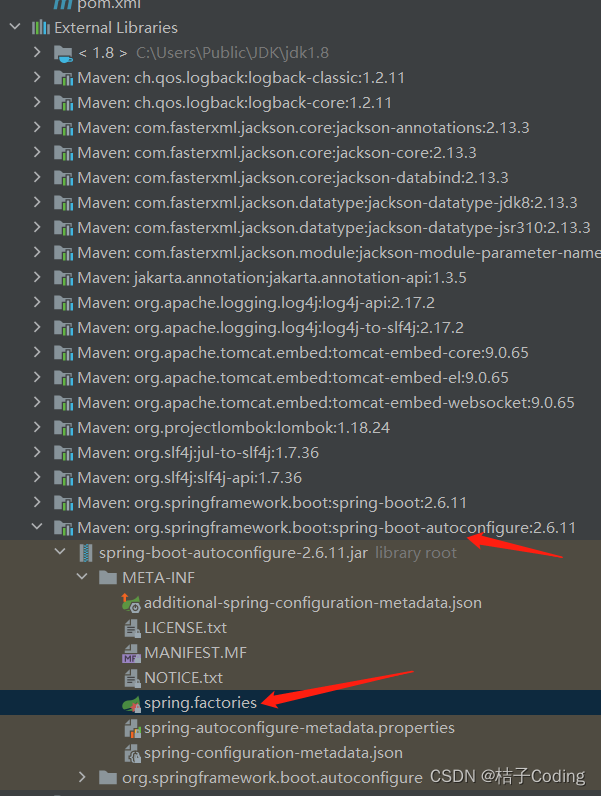Click the LICENSE.txt file icon

pyautogui.click(x=132, y=628)
